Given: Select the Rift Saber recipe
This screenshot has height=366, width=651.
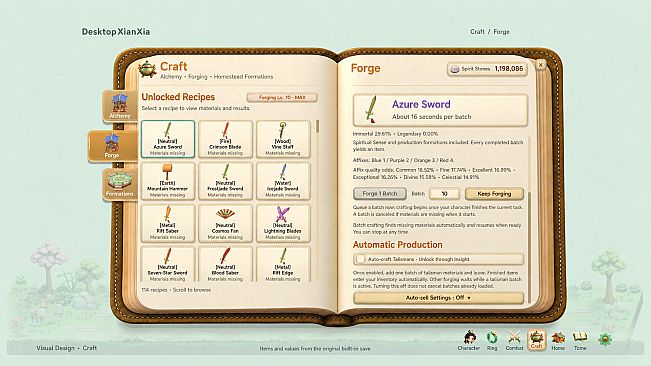Looking at the screenshot, I should 168,223.
